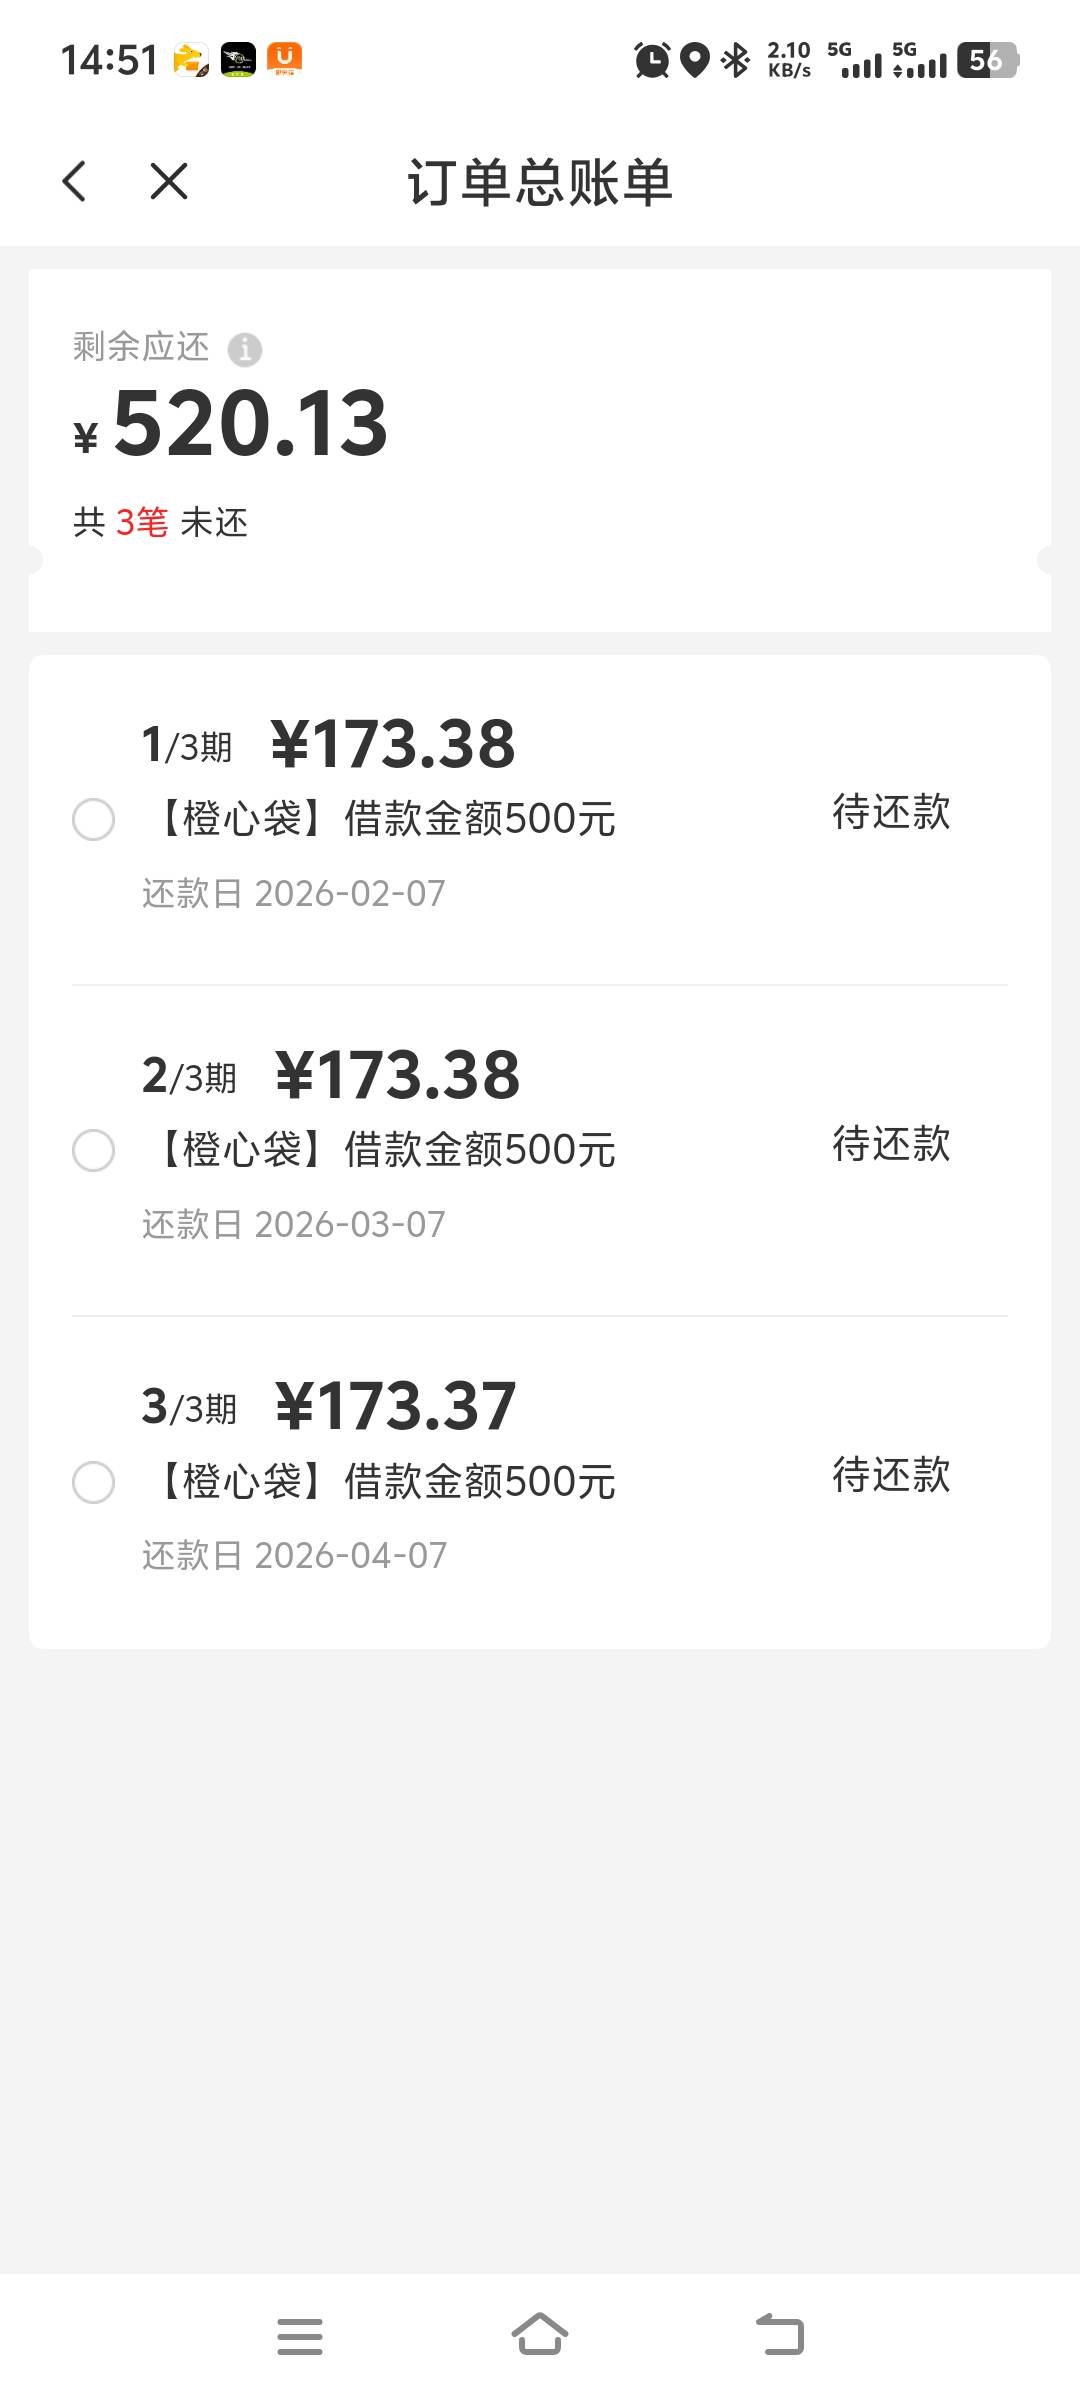This screenshot has height=2400, width=1080.
Task: Open 待还款 status for the 2026-02-07 installment
Action: pos(891,812)
